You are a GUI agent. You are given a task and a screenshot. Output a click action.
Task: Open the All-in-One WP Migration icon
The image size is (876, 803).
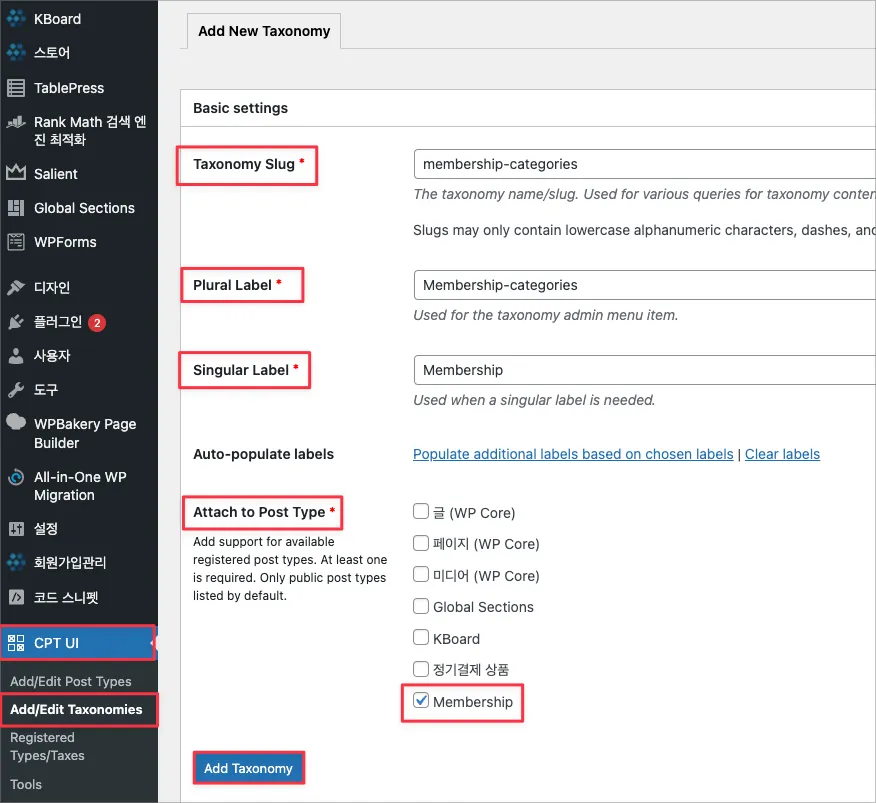click(x=16, y=477)
